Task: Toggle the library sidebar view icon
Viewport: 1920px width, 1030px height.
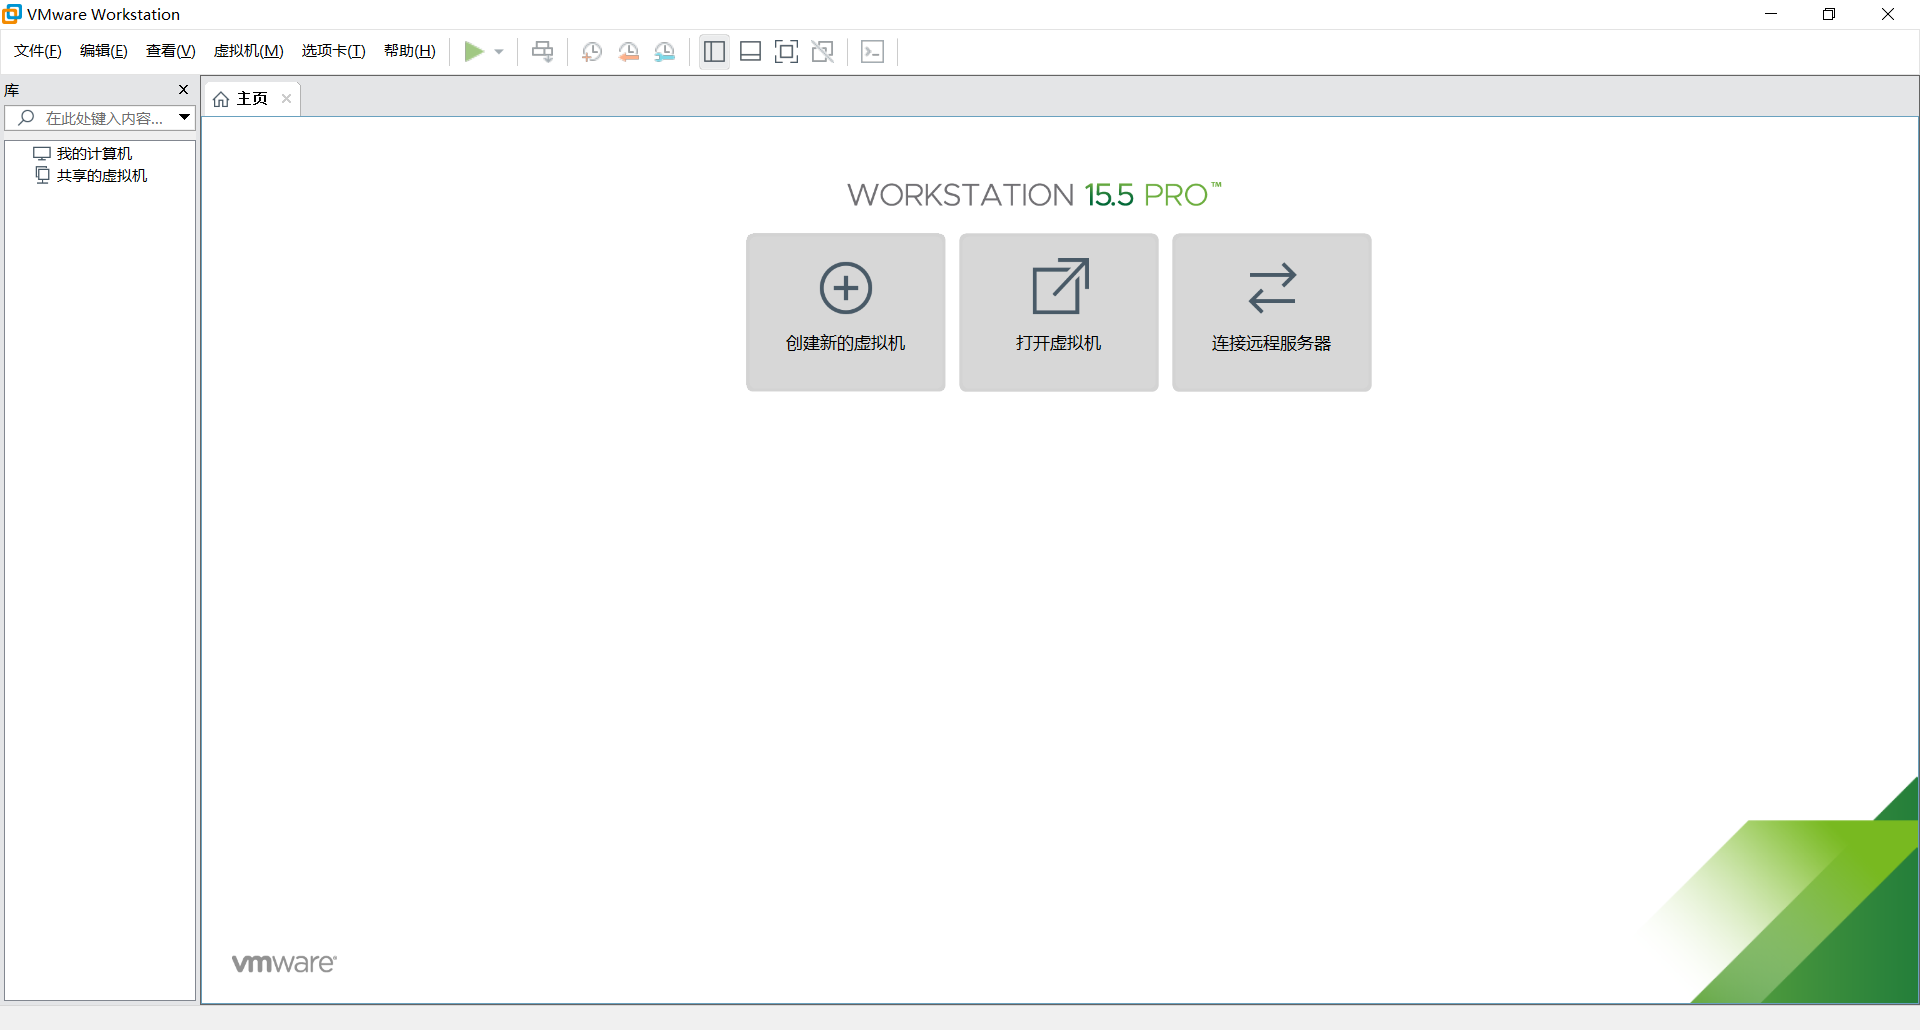Action: [714, 52]
